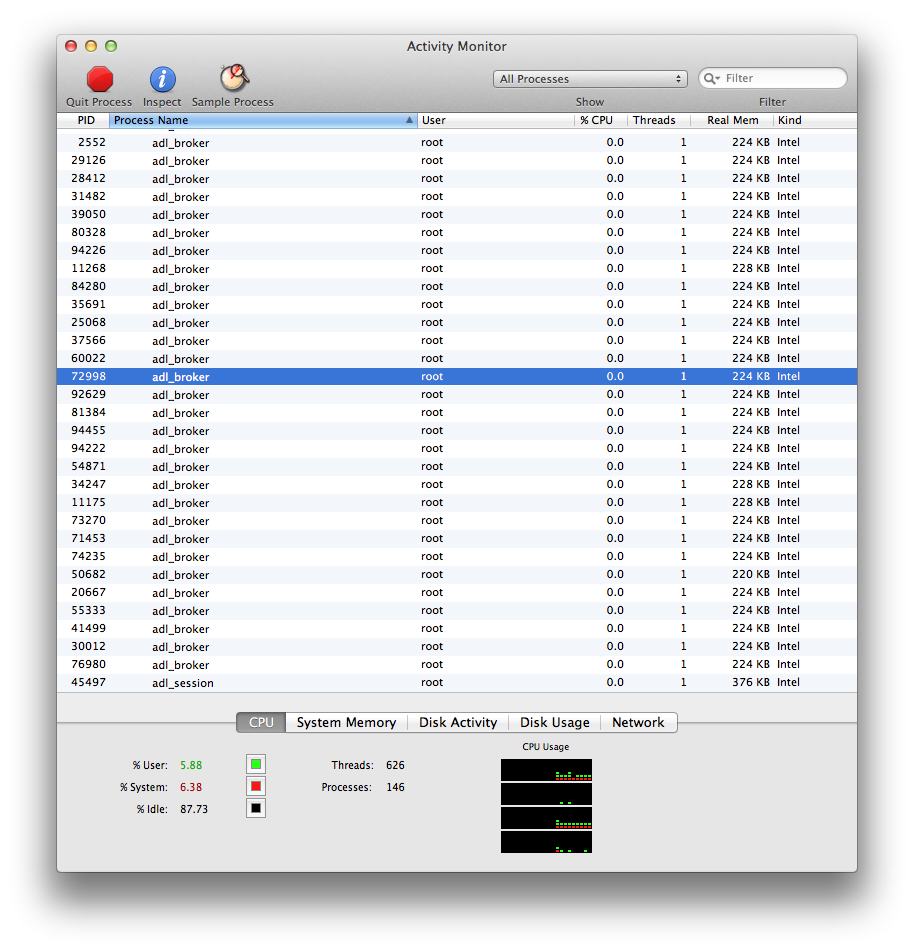Sort by Real Mem column header
The height and width of the screenshot is (951, 914).
tap(732, 120)
